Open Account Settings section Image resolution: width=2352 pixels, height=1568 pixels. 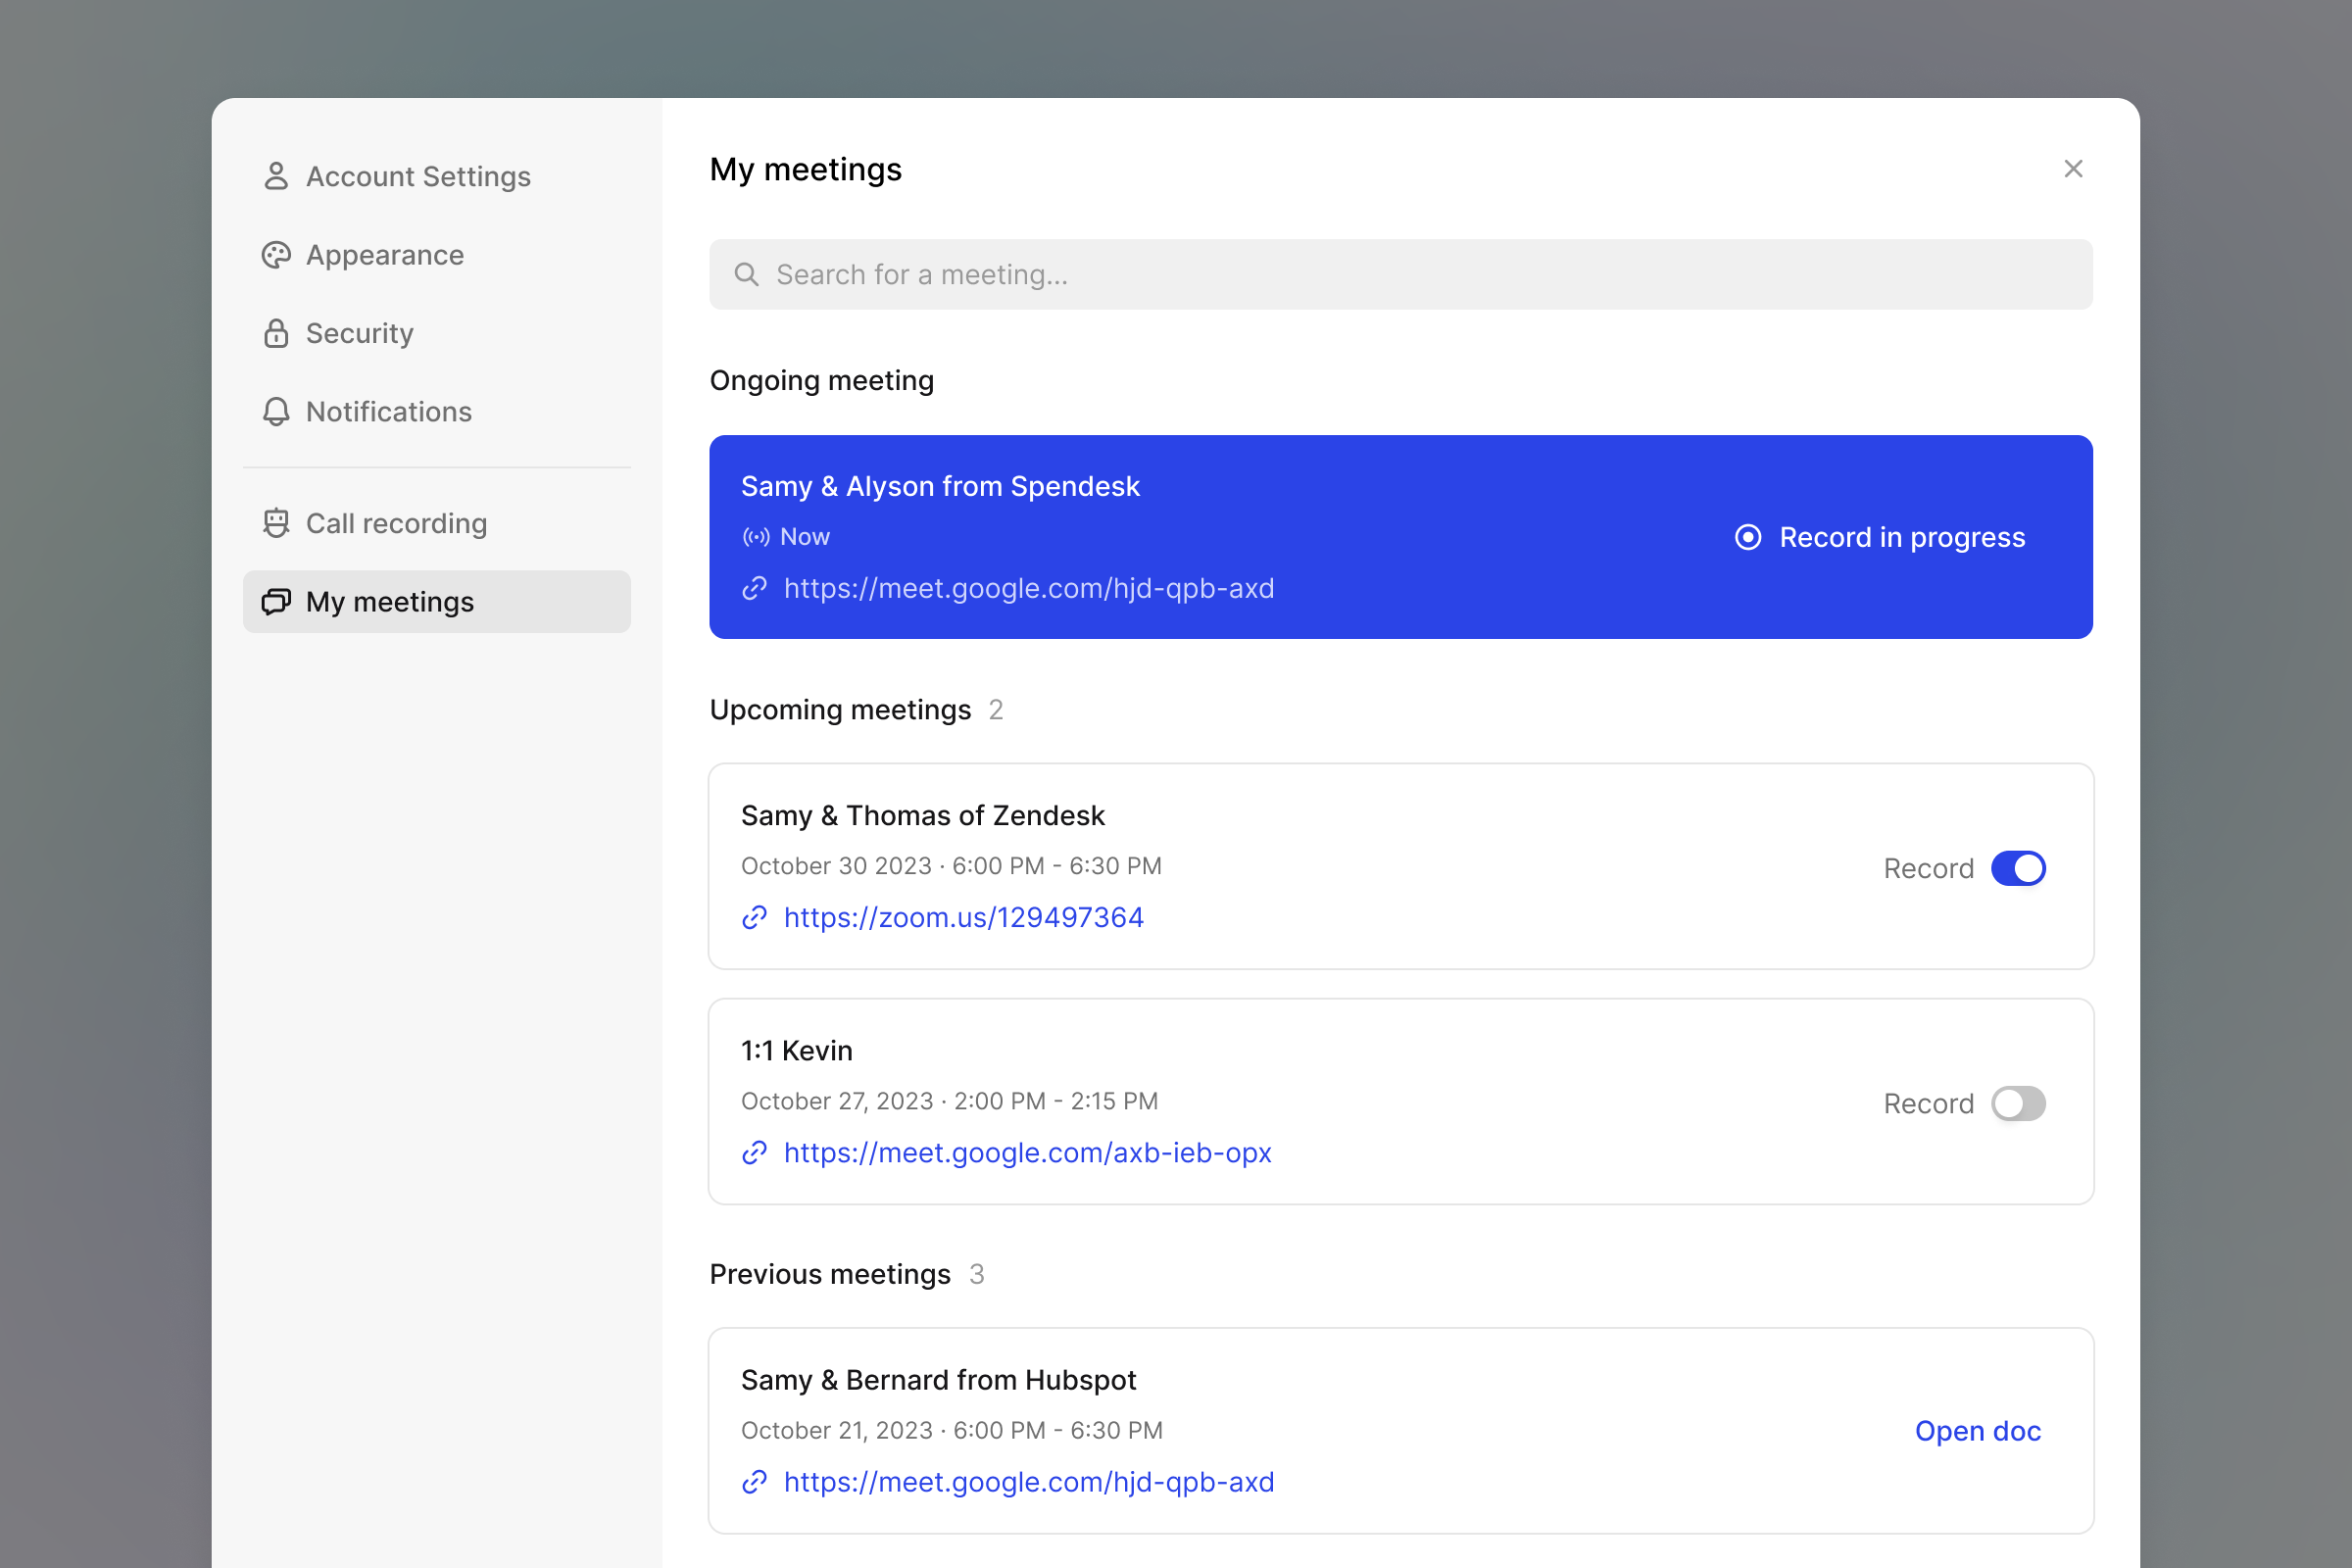[437, 176]
